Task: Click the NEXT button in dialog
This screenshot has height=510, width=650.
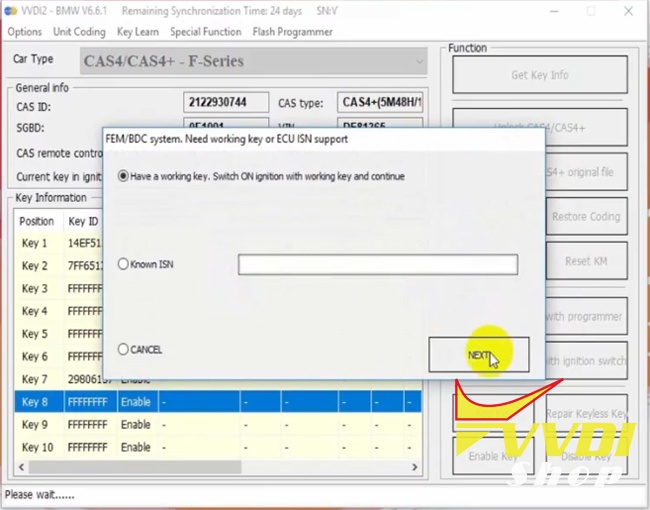Action: (x=479, y=355)
